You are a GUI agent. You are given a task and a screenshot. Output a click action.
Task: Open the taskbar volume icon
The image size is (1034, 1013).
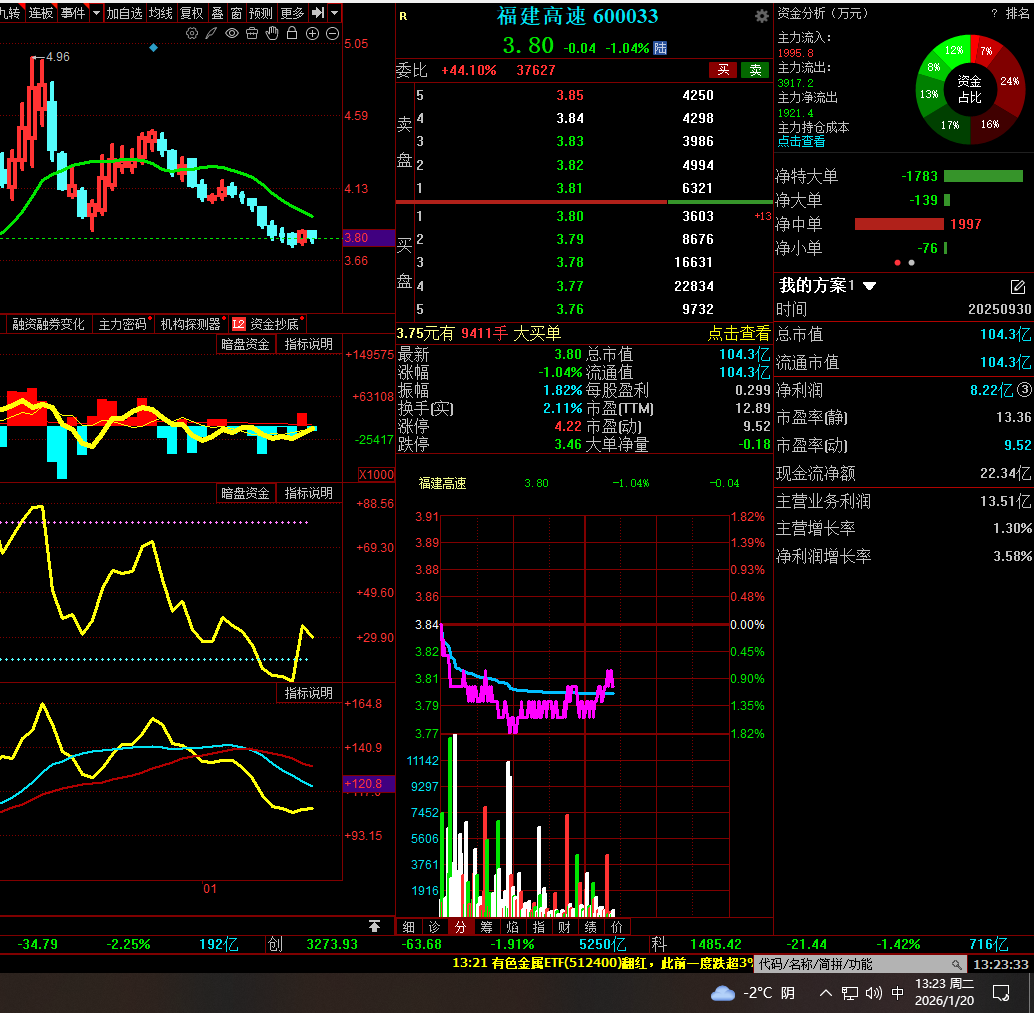pyautogui.click(x=874, y=993)
